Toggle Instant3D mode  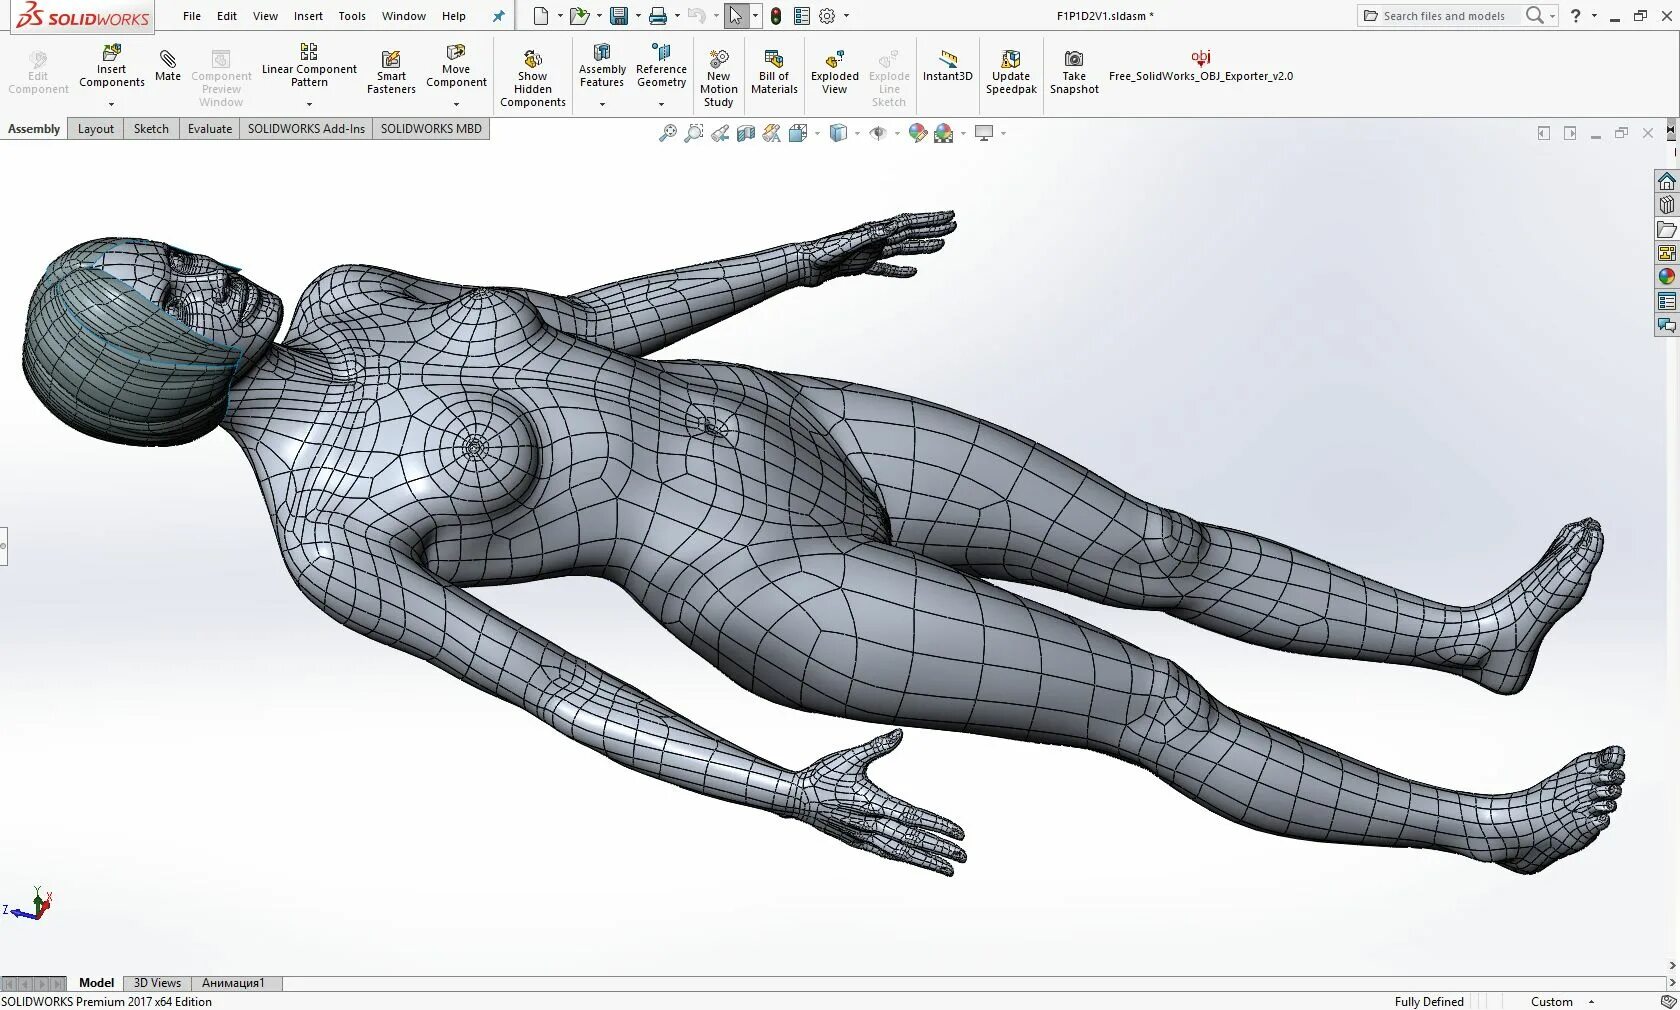click(947, 66)
